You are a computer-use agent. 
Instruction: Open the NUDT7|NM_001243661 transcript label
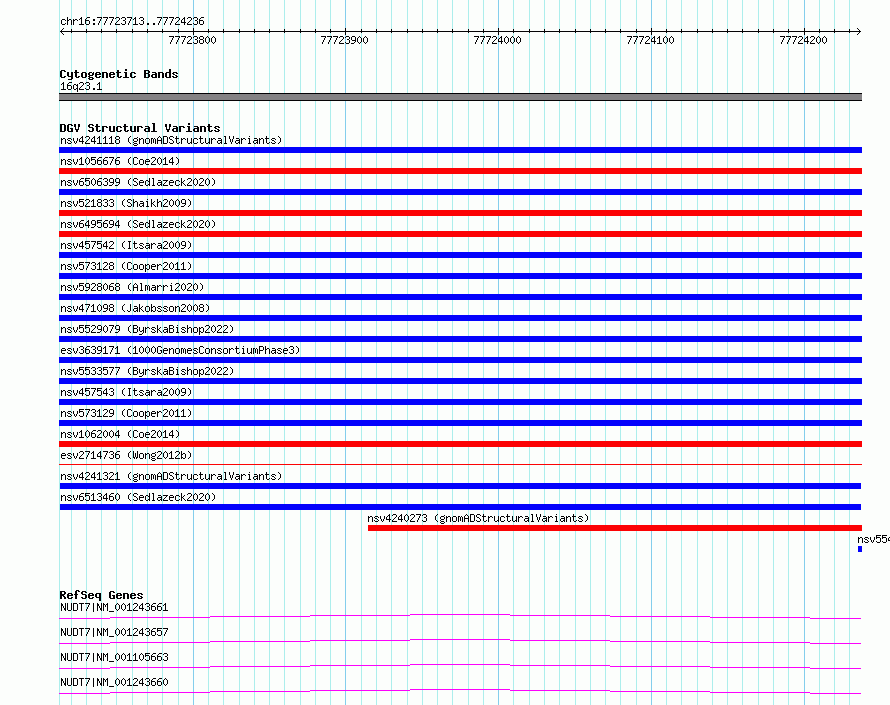[x=114, y=607]
